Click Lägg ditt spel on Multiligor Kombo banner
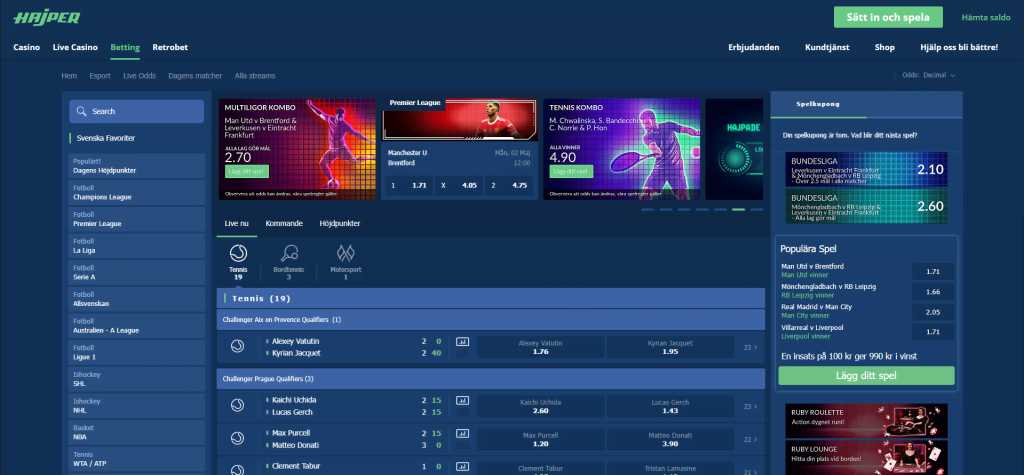 pyautogui.click(x=247, y=172)
